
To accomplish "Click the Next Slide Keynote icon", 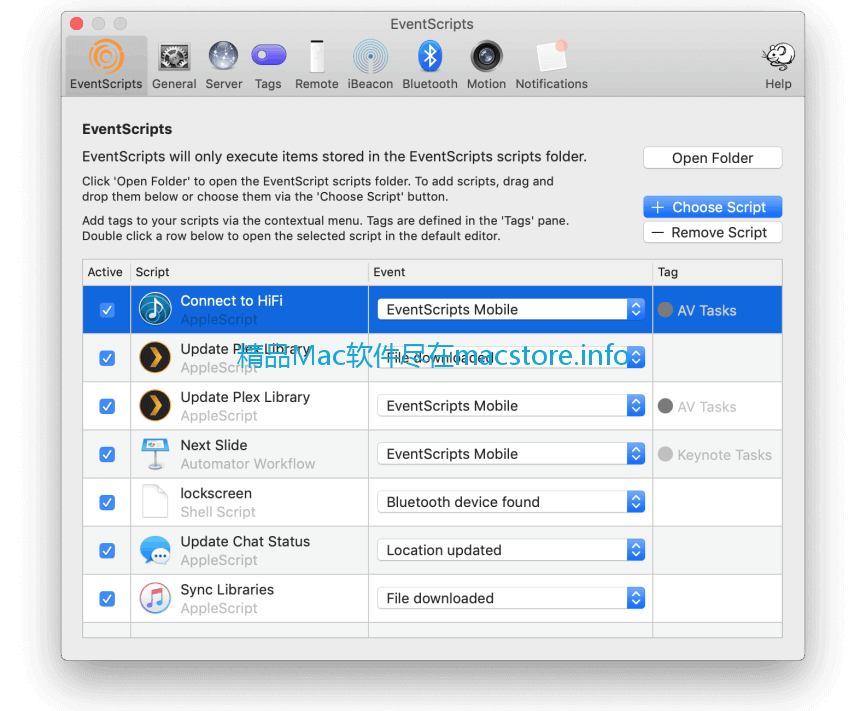I will (x=155, y=454).
